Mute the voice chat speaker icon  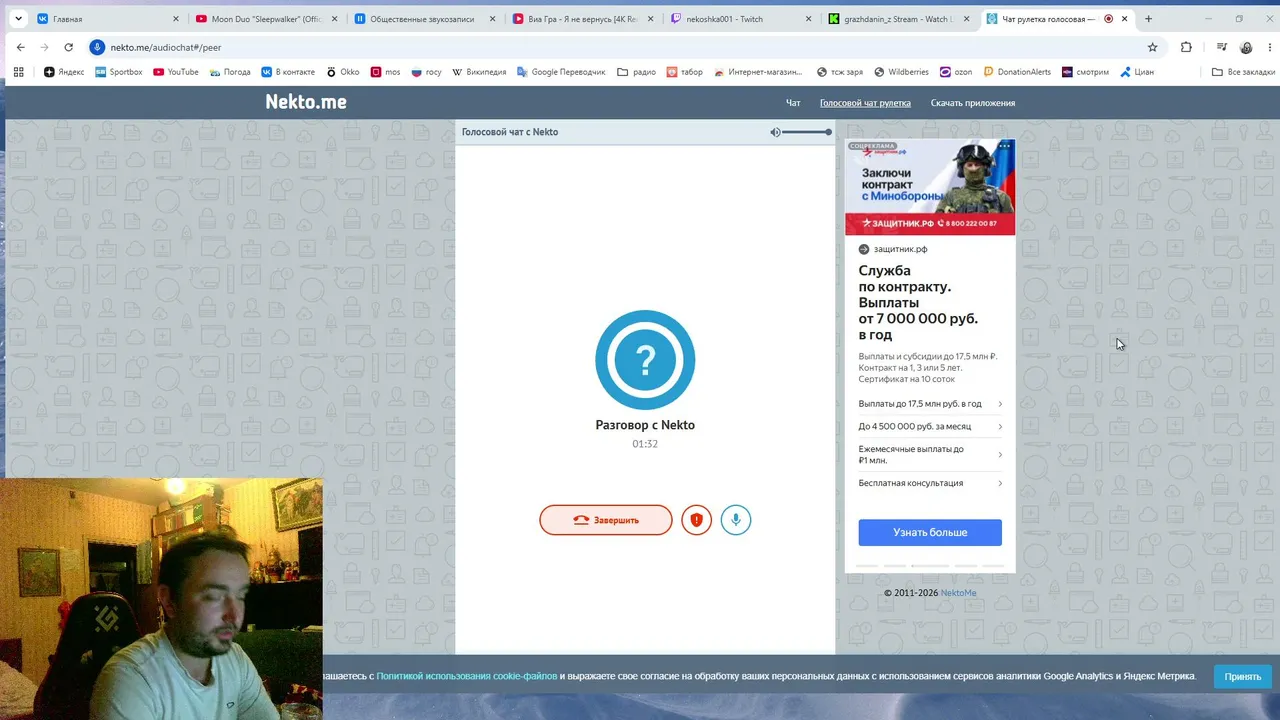[x=775, y=132]
